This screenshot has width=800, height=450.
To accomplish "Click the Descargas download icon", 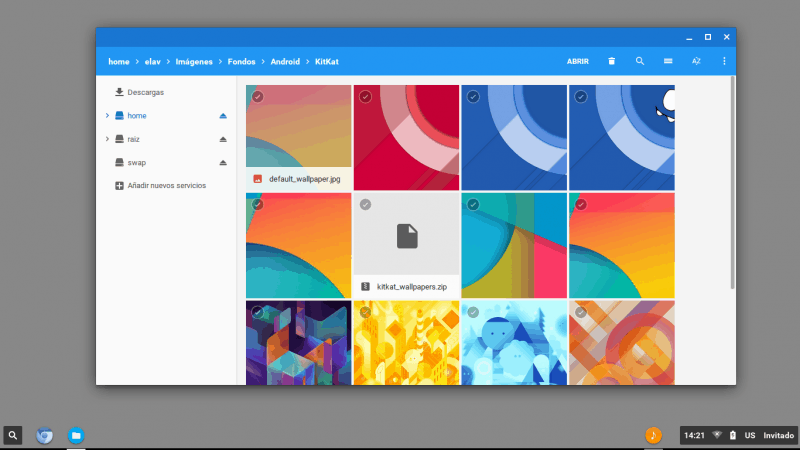I will click(x=119, y=92).
